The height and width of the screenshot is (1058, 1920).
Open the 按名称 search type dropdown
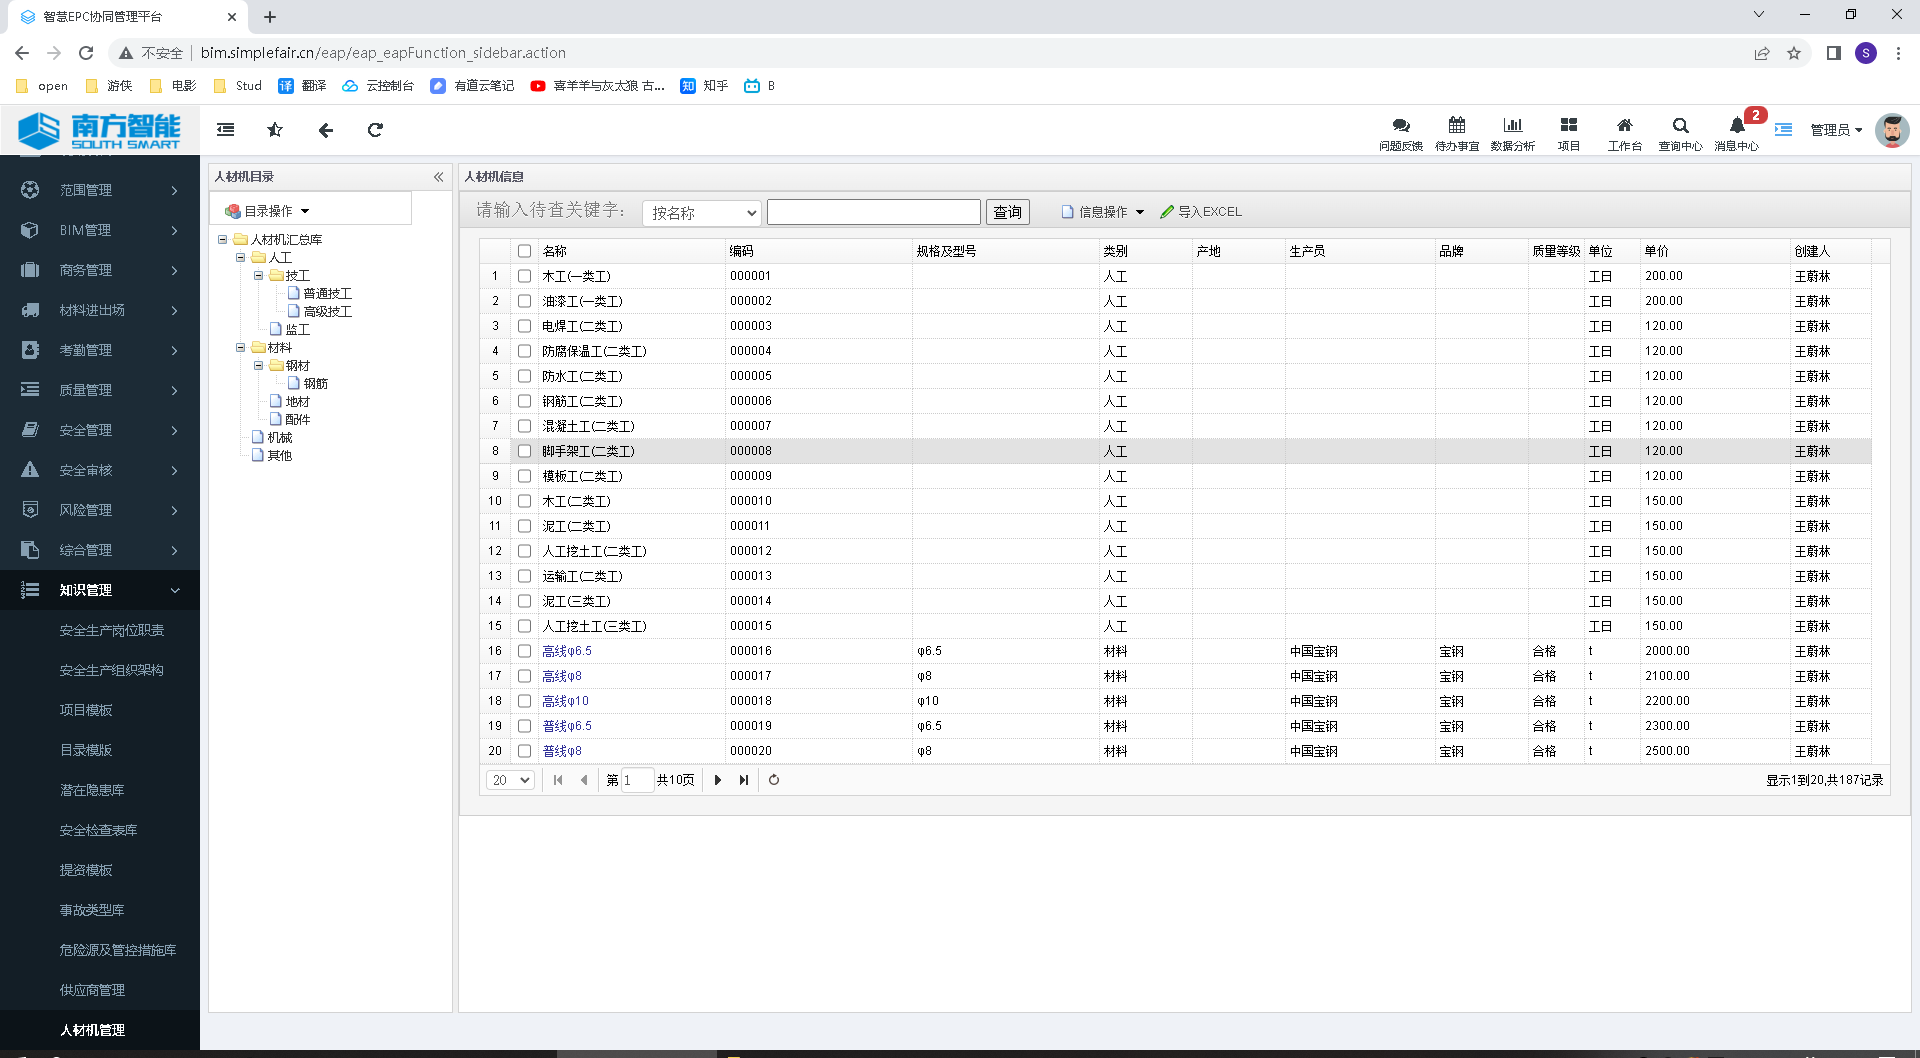tap(702, 213)
